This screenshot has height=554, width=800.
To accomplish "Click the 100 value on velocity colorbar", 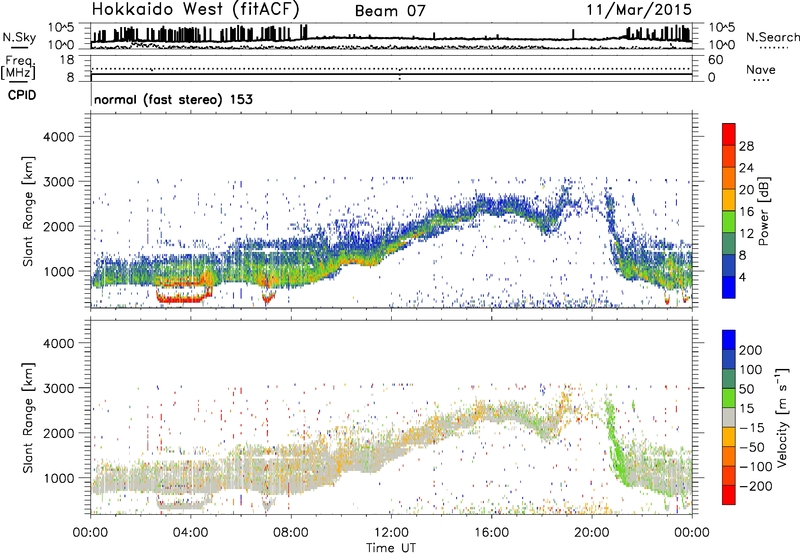I will [x=751, y=370].
